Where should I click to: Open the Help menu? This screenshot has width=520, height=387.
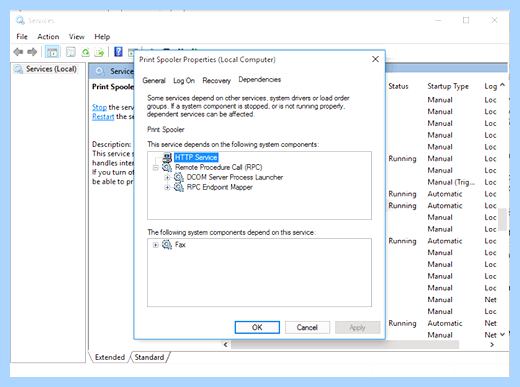(102, 37)
